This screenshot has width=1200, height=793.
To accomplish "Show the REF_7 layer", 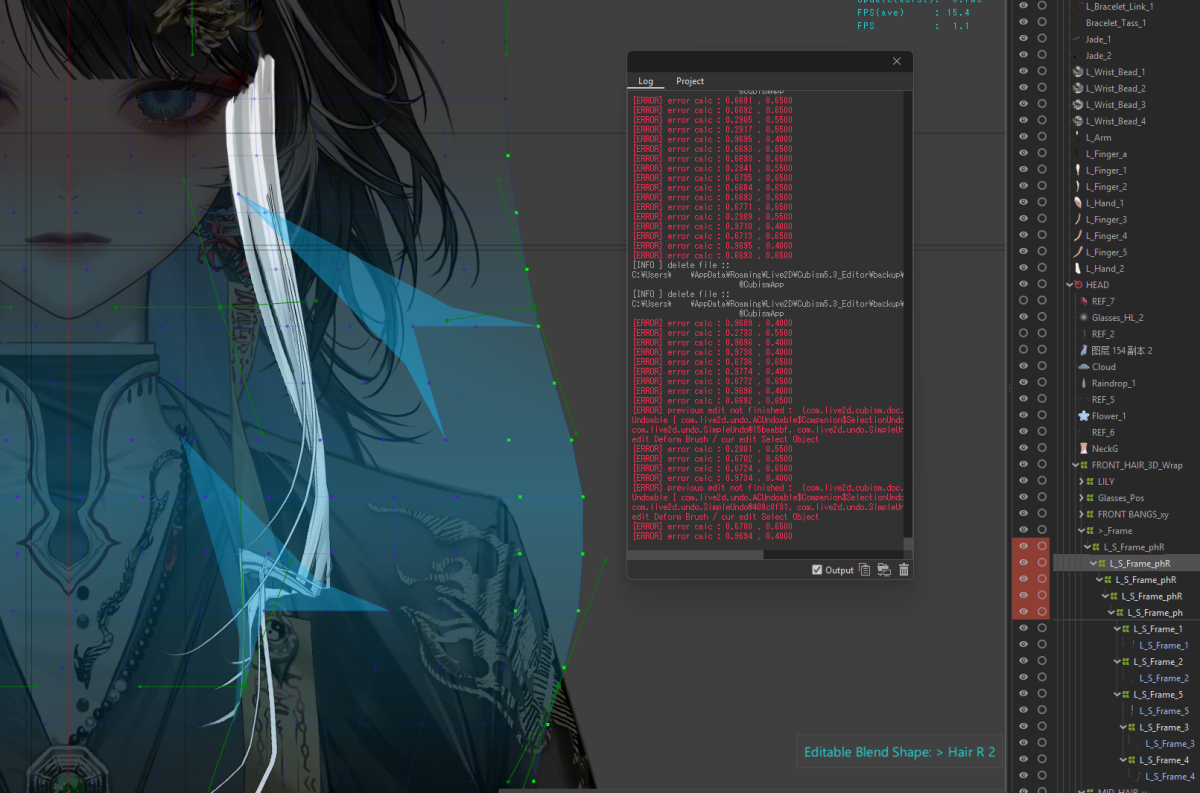I will 1023,301.
